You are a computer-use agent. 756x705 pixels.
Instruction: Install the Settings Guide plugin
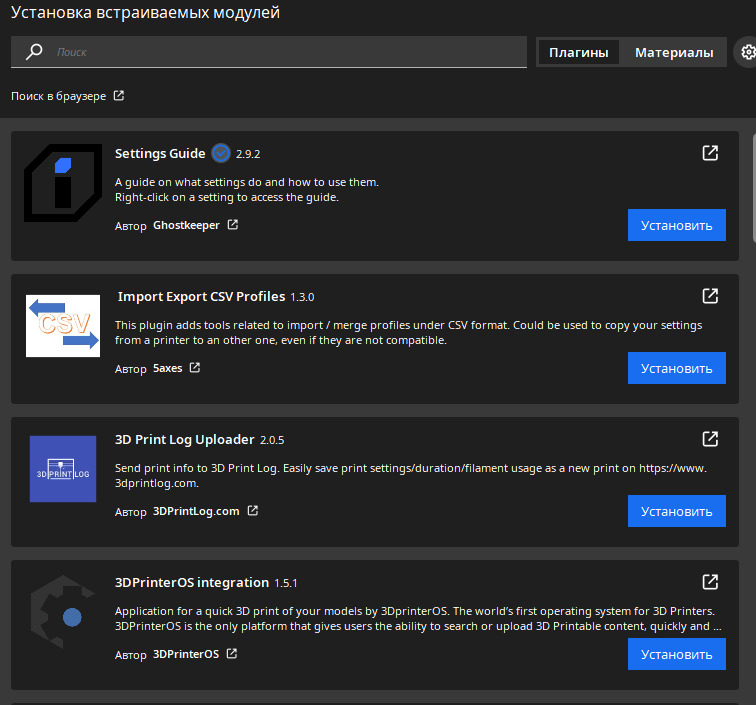[676, 225]
